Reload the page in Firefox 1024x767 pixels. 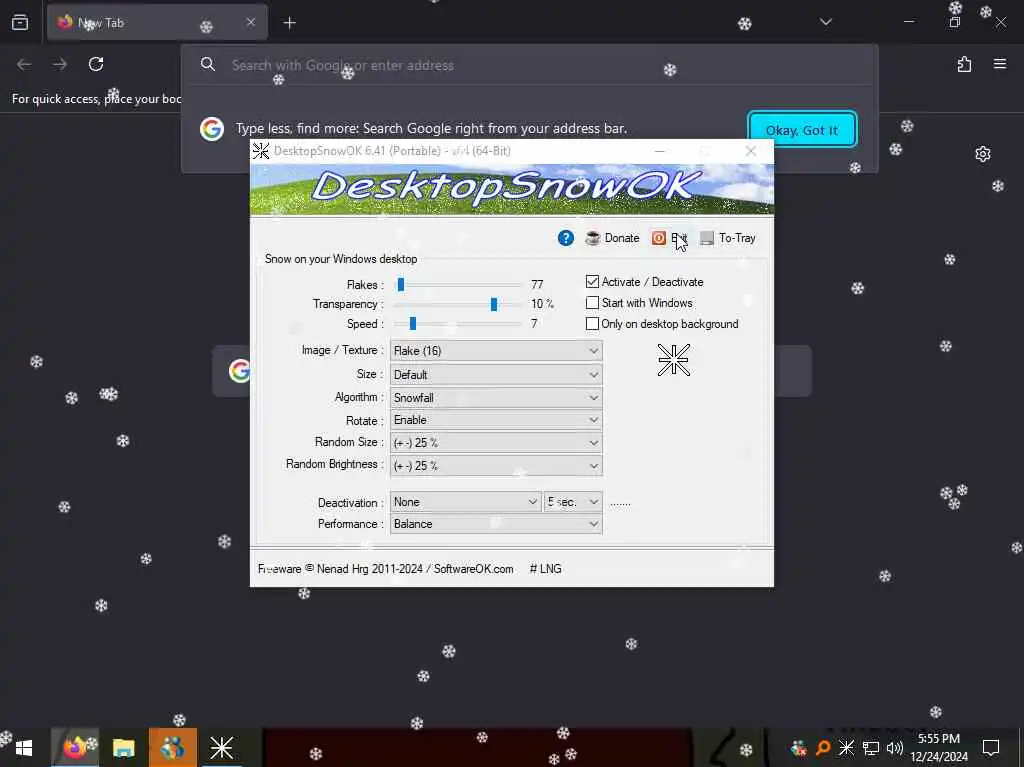click(x=96, y=64)
